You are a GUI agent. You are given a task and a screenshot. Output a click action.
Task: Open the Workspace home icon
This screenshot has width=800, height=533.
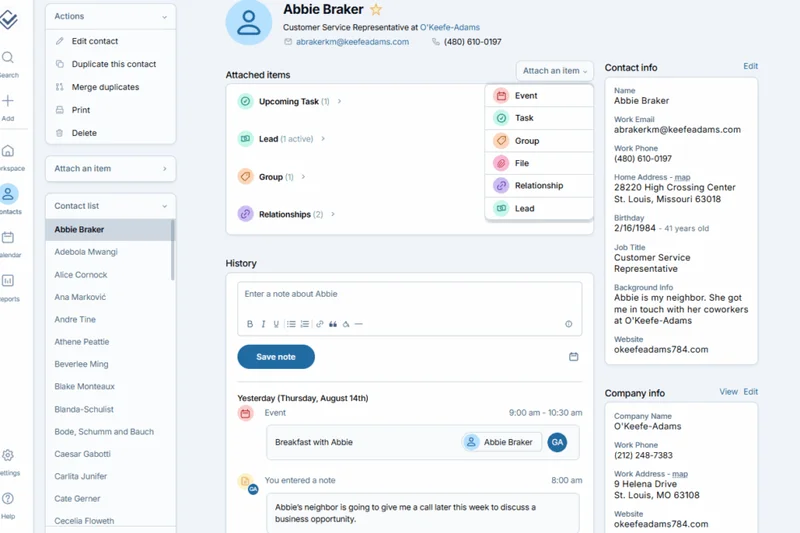pos(8,151)
